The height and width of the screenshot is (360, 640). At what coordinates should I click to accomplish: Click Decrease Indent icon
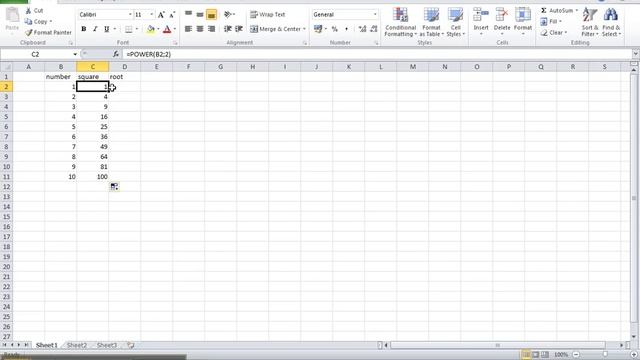coord(228,29)
